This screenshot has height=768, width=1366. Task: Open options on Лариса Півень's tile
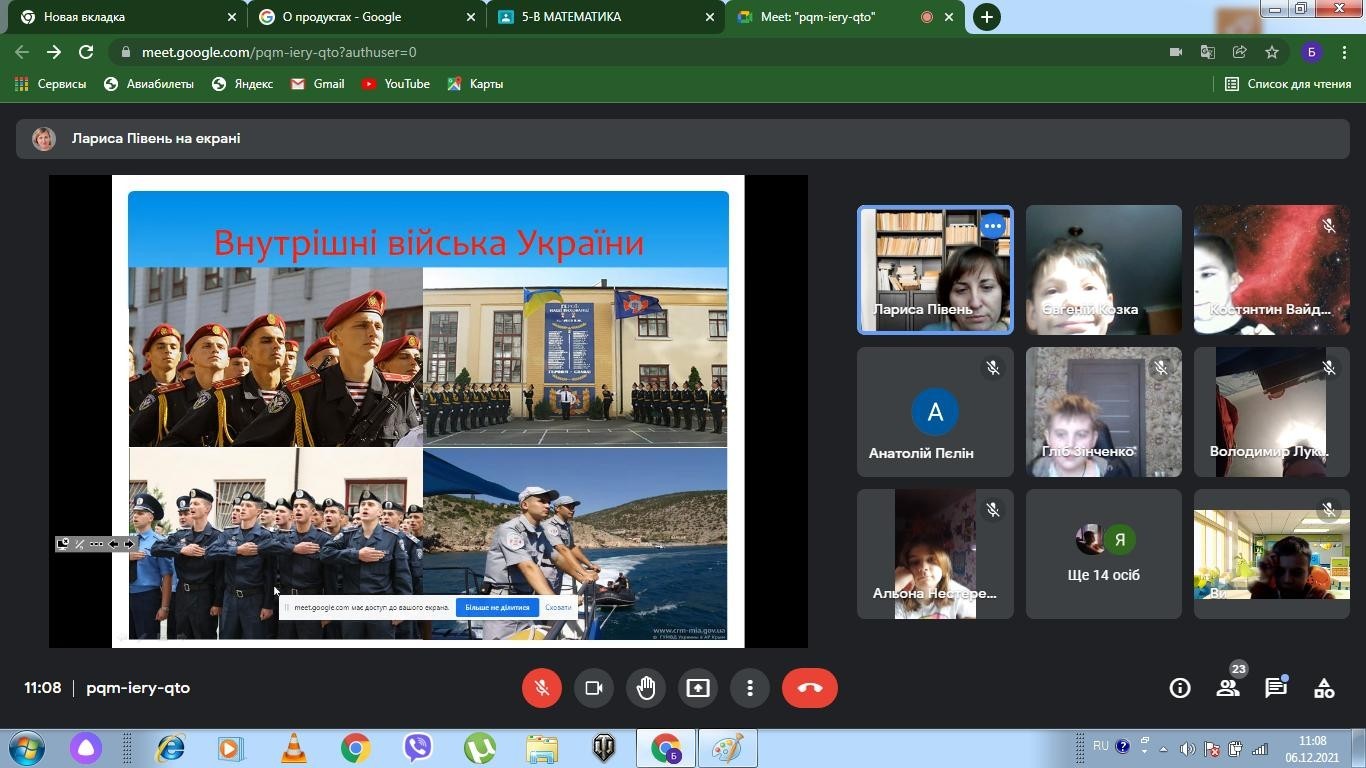click(992, 226)
